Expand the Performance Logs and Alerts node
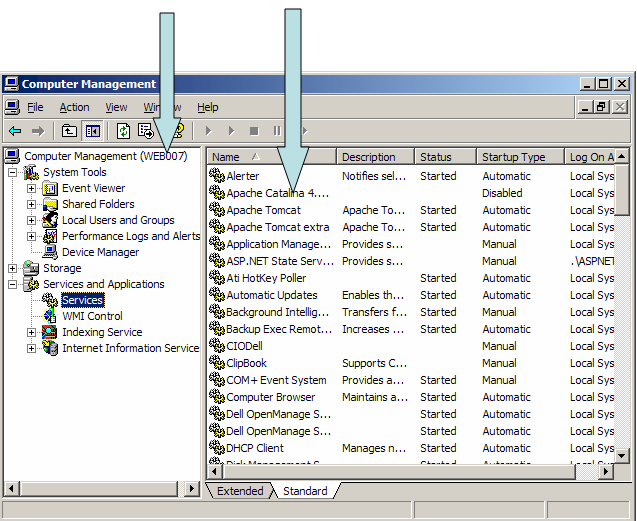Image resolution: width=637 pixels, height=521 pixels. (31, 236)
